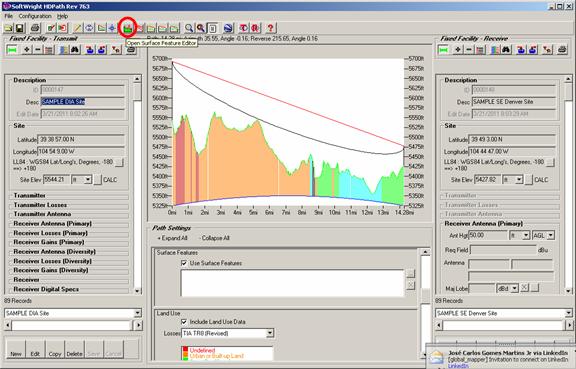Open the Surface Feature Editor icon
Viewport: 576px width, 369px height.
click(127, 28)
